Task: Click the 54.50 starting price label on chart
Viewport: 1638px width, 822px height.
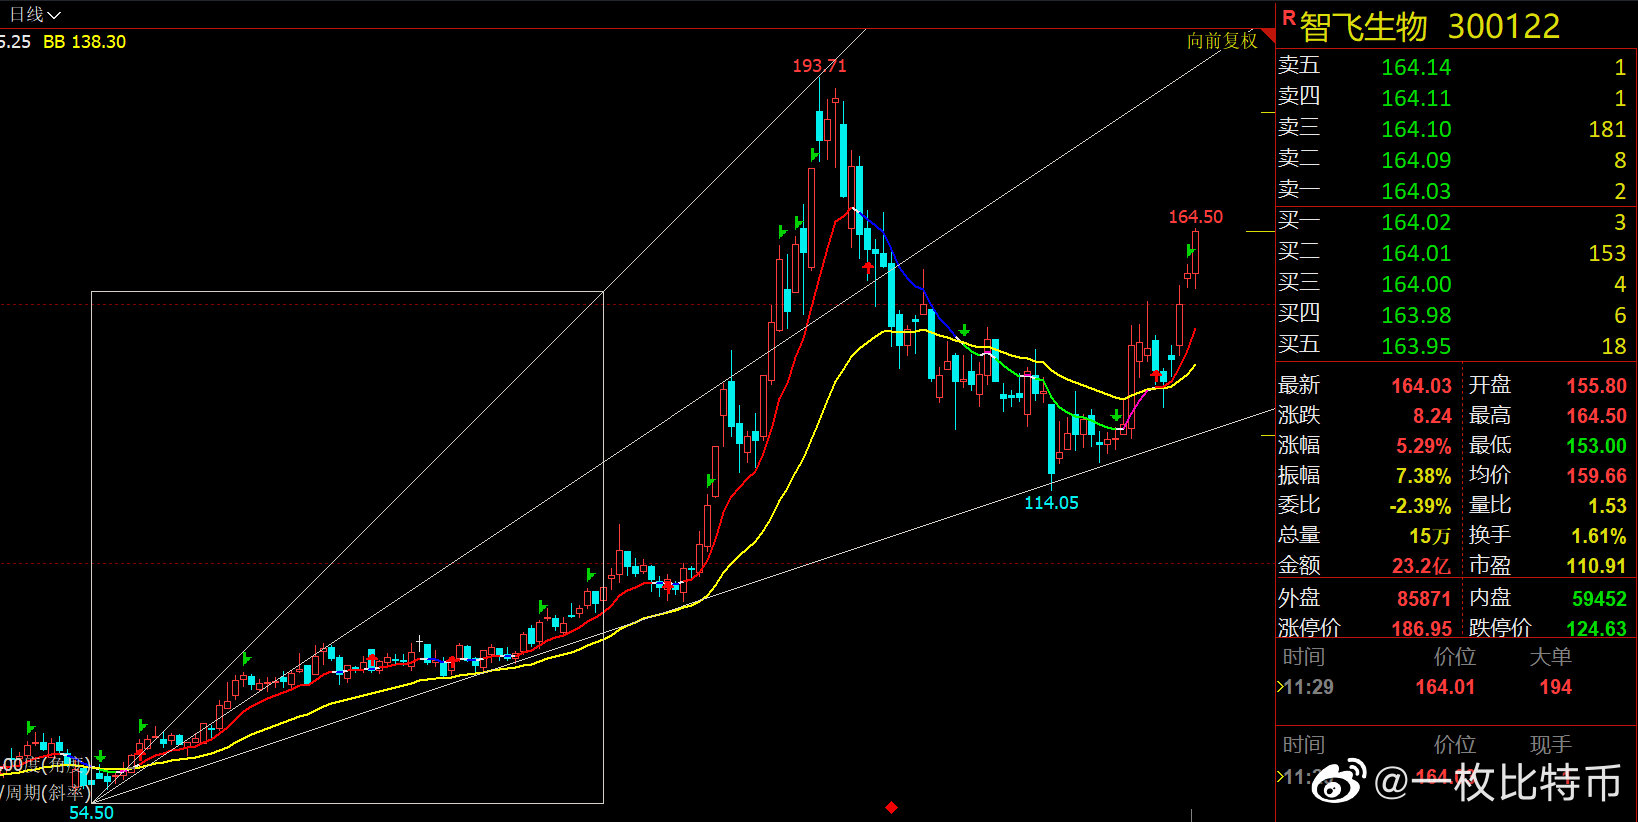Action: pyautogui.click(x=91, y=813)
